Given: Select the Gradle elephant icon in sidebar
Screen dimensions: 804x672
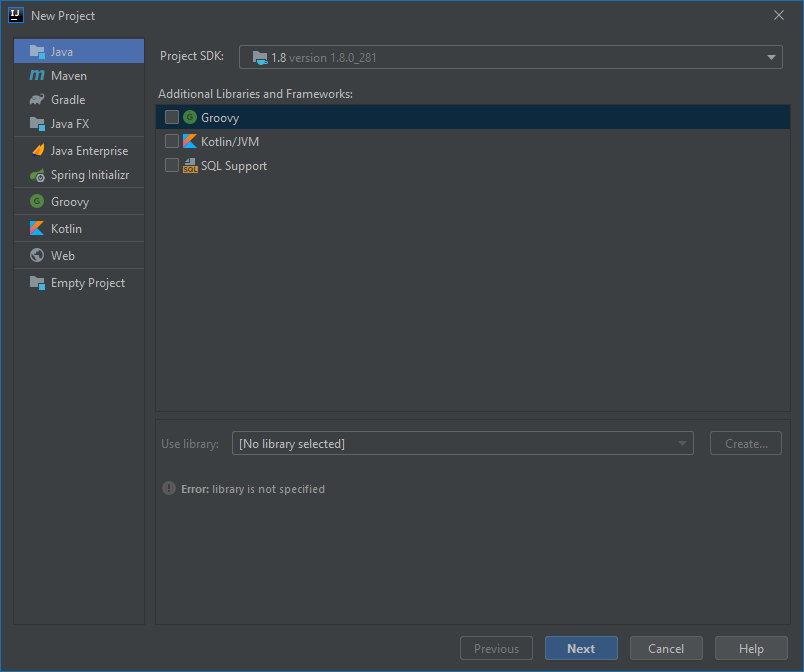Looking at the screenshot, I should (37, 99).
